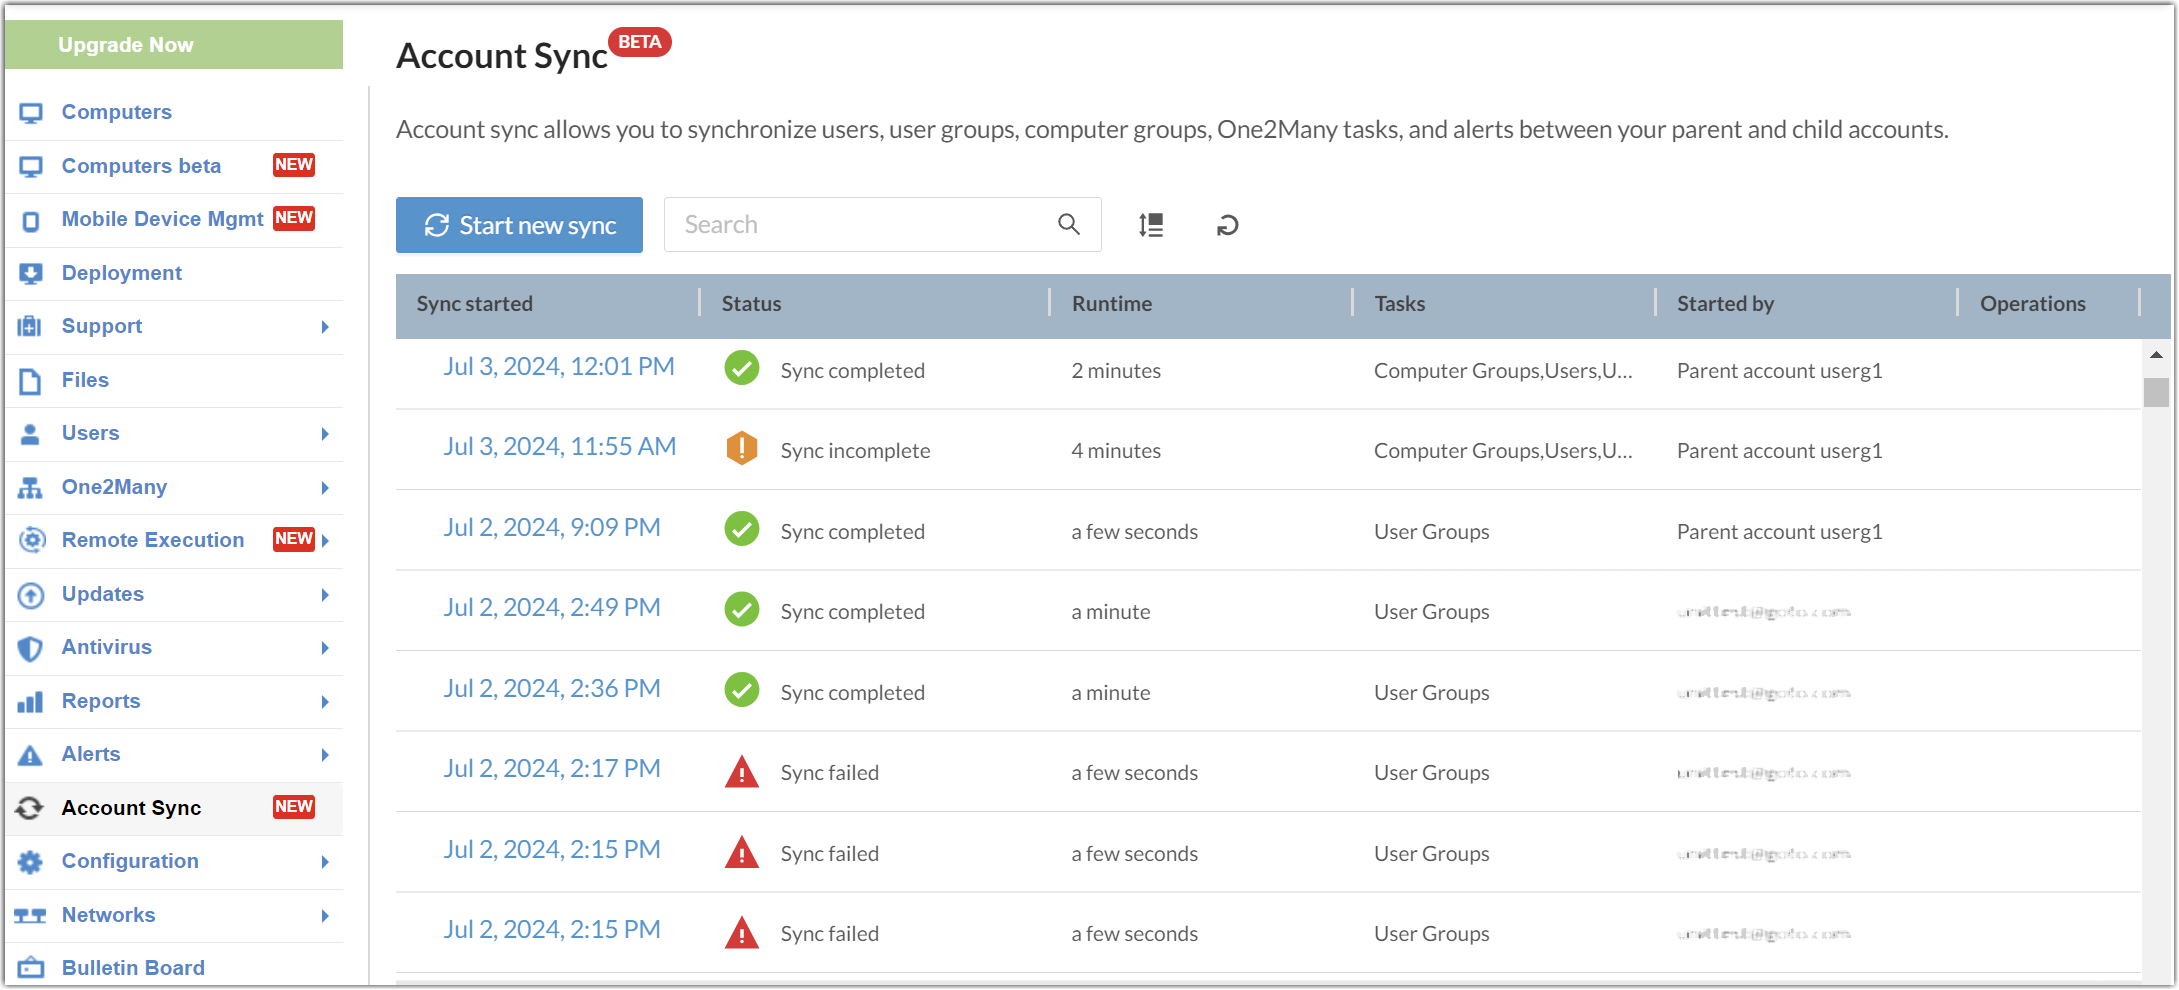This screenshot has width=2179, height=990.
Task: Expand the Support submenu
Action: 325,326
